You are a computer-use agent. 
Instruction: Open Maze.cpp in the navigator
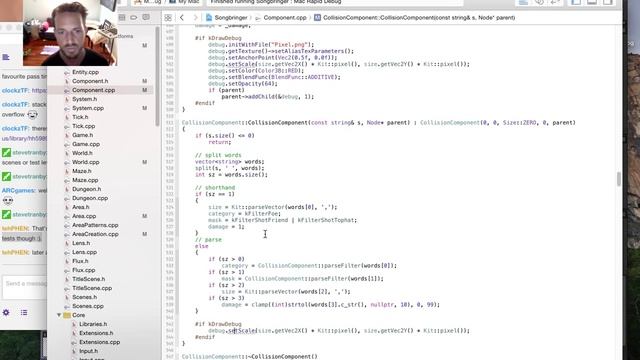[x=85, y=180]
